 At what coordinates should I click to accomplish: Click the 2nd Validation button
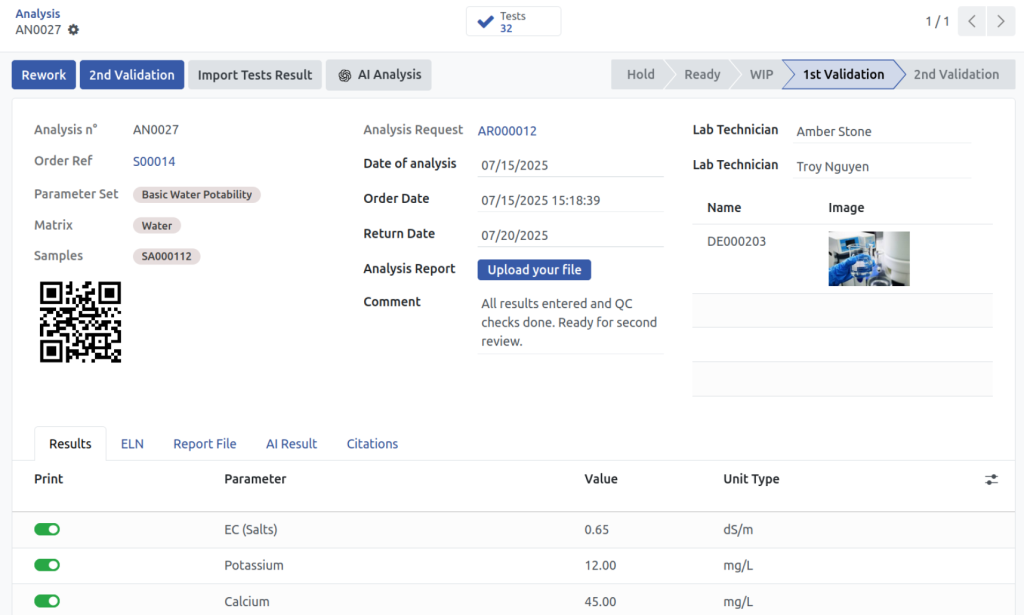(x=131, y=74)
